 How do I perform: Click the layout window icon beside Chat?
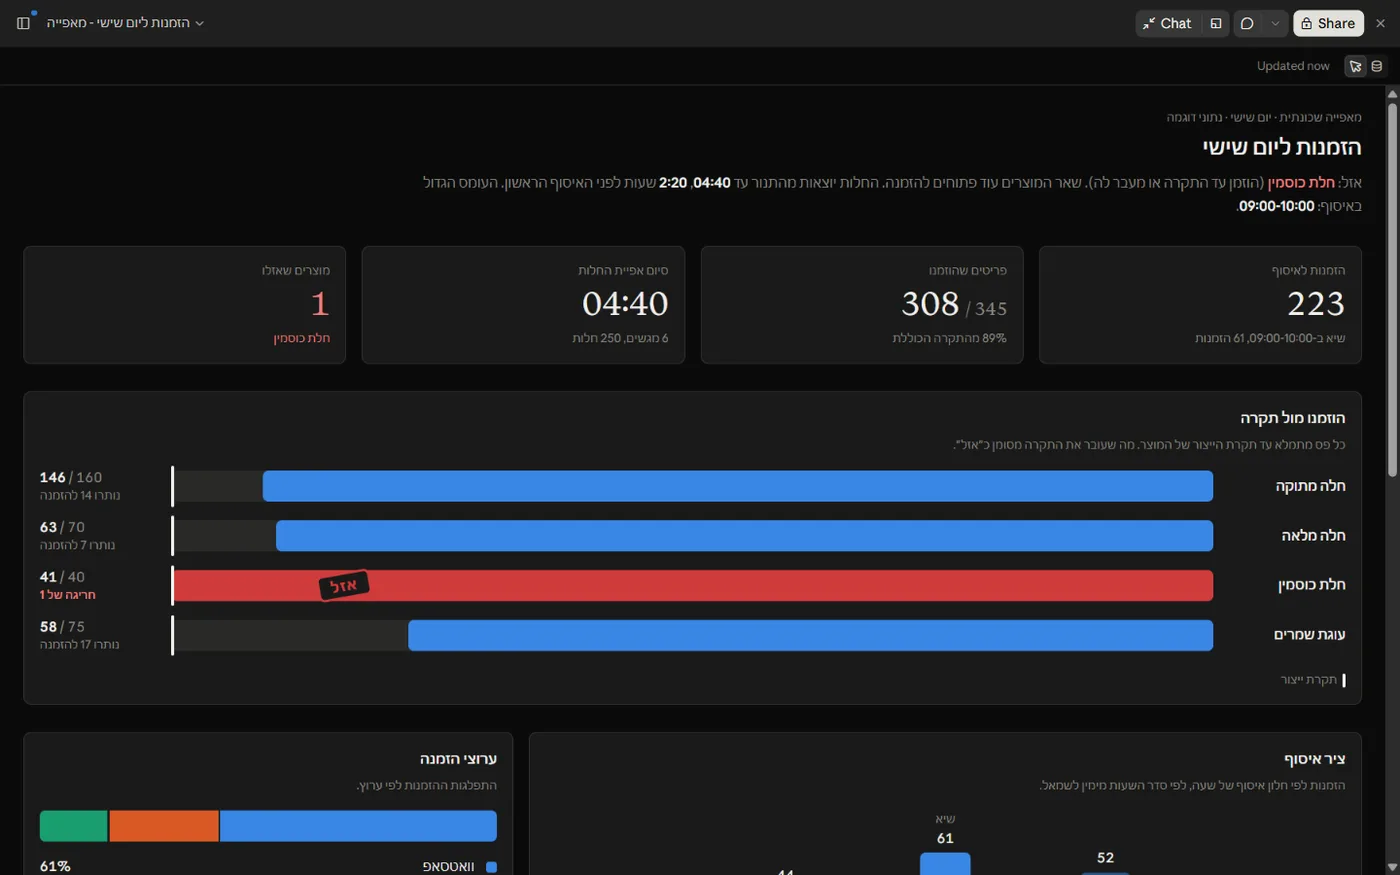[x=1215, y=23]
